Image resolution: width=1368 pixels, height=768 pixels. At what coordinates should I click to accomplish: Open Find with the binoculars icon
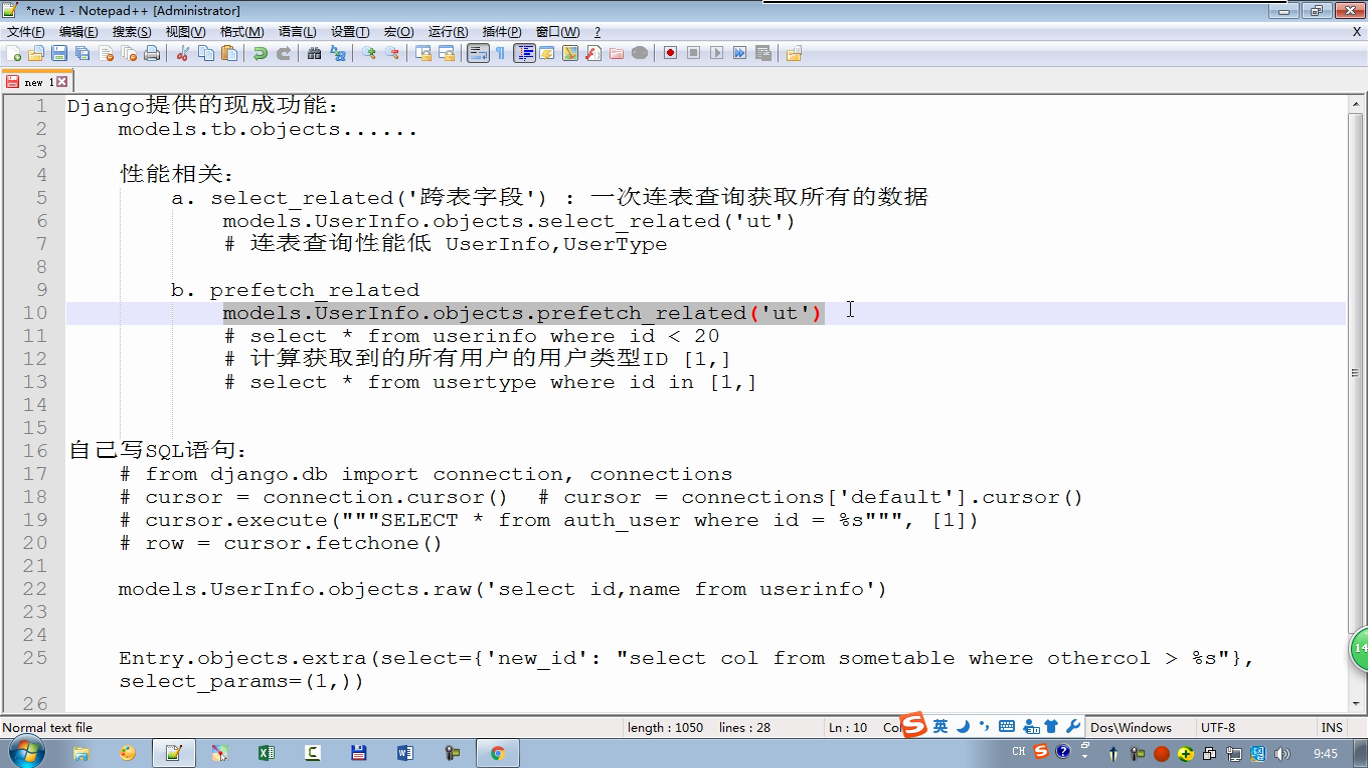tap(314, 53)
